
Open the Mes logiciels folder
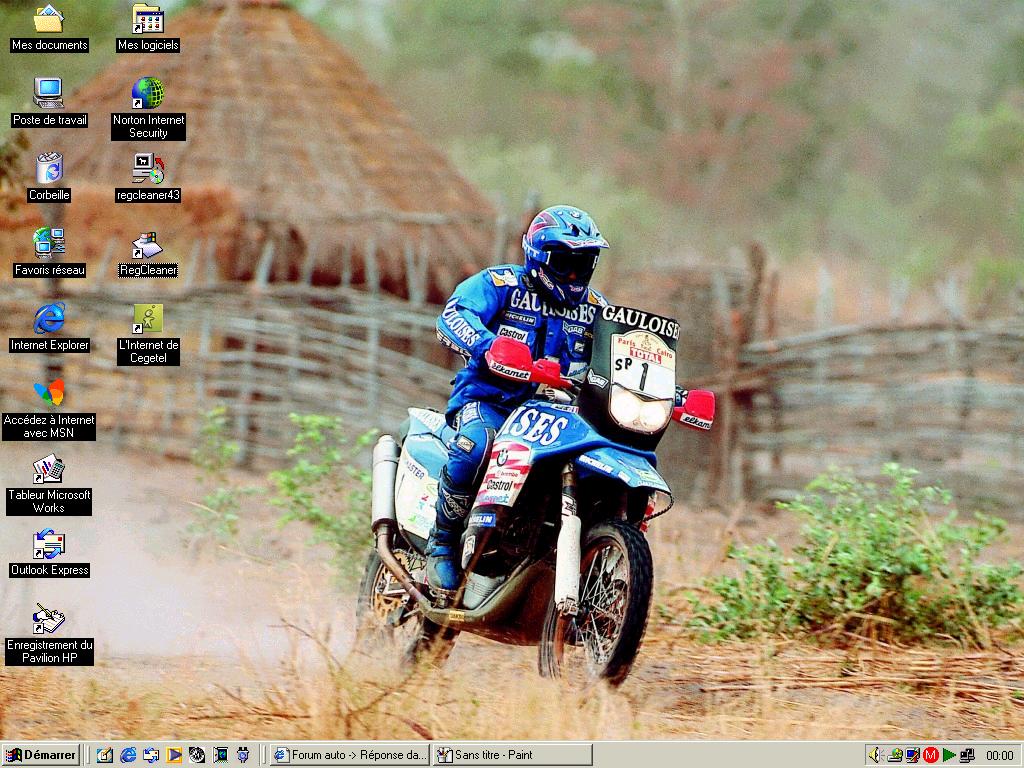click(148, 19)
